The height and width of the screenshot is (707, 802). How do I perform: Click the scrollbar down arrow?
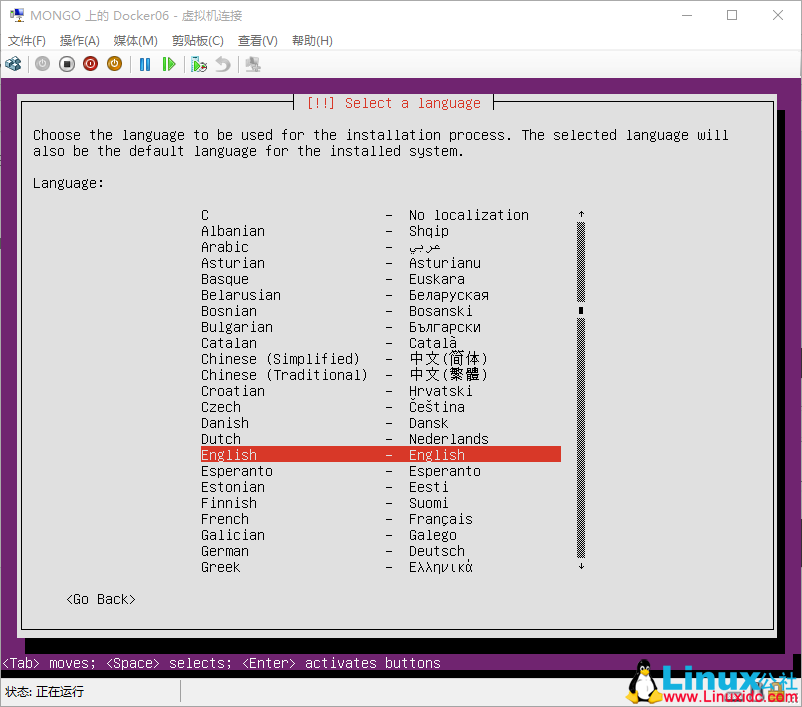581,566
